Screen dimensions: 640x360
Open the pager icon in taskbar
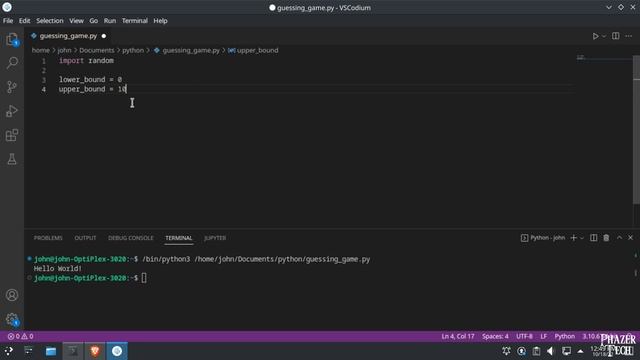(x=29, y=351)
